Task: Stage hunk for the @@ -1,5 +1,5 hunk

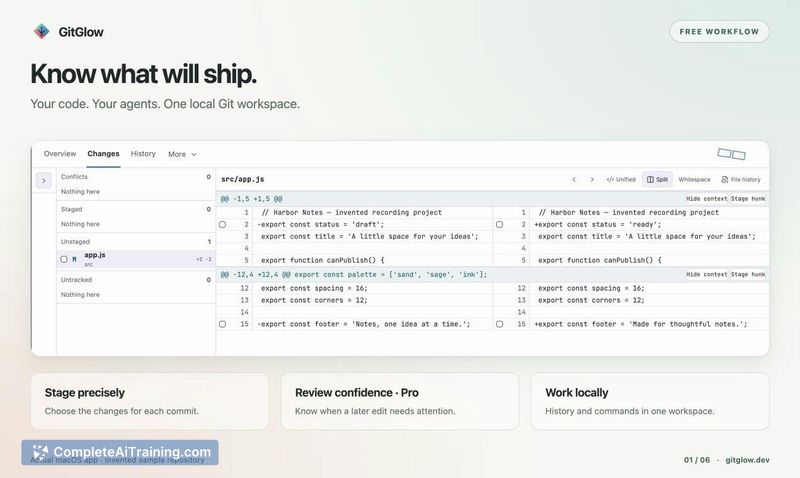Action: coord(748,198)
